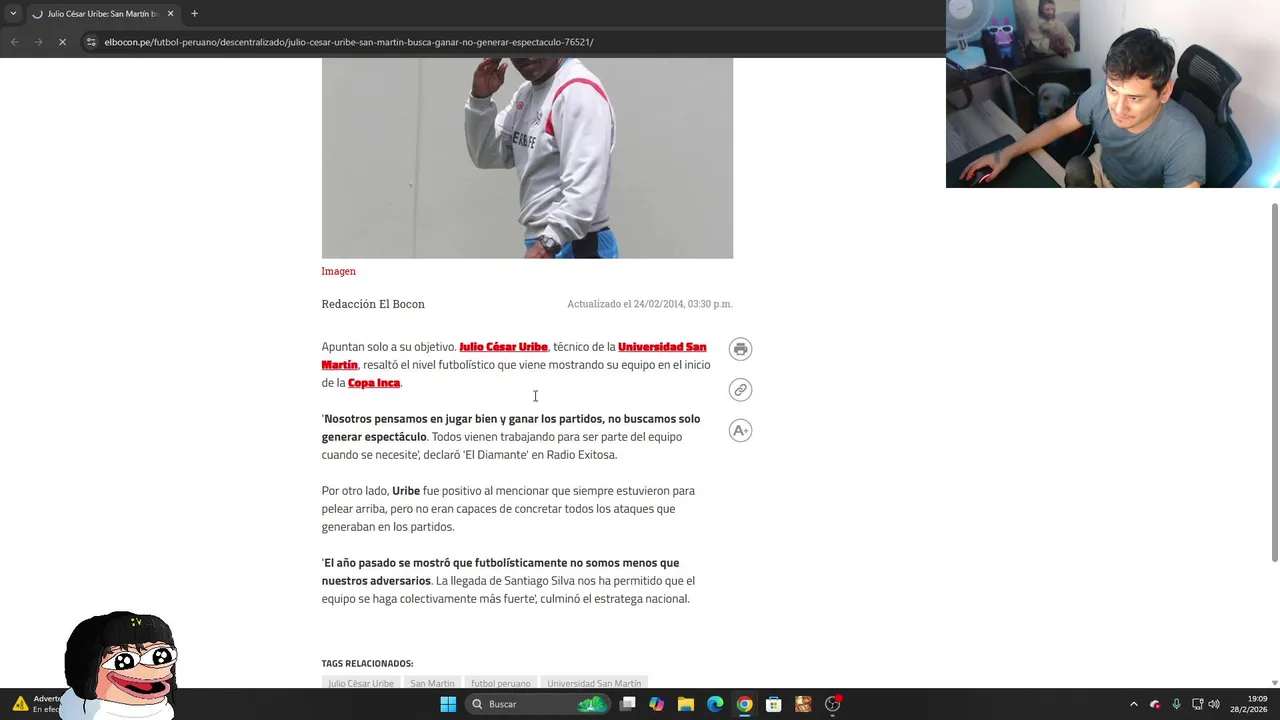
Task: Click the page vertical scrollbar thumb
Action: tap(1274, 382)
